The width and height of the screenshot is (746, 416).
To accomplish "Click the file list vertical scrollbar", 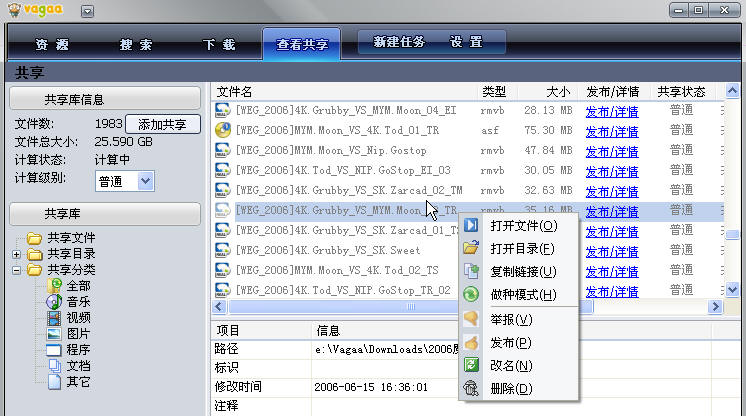I will tap(733, 180).
